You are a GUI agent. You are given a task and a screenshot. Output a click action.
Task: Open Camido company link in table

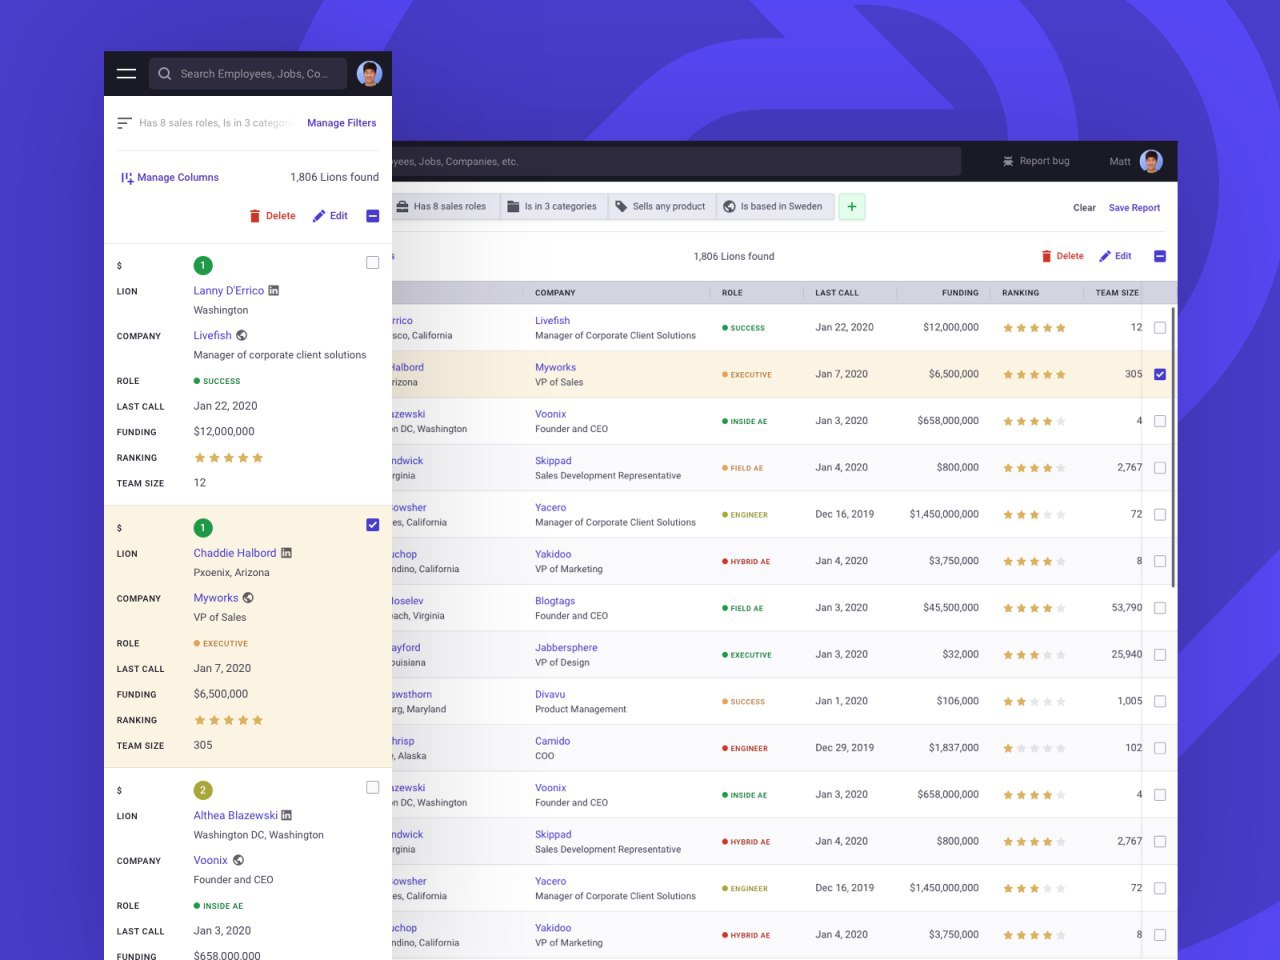pos(552,741)
